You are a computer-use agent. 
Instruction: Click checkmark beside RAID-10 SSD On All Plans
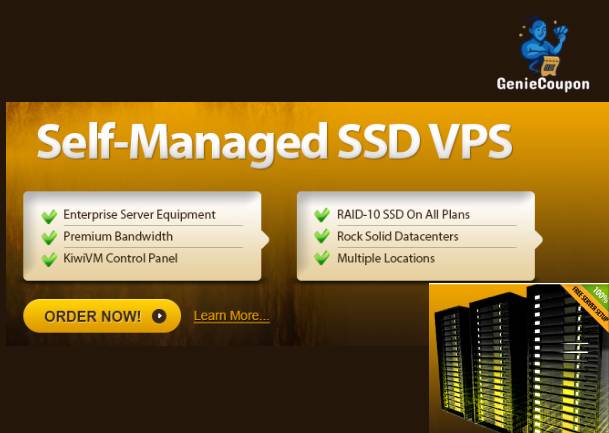[x=322, y=215]
